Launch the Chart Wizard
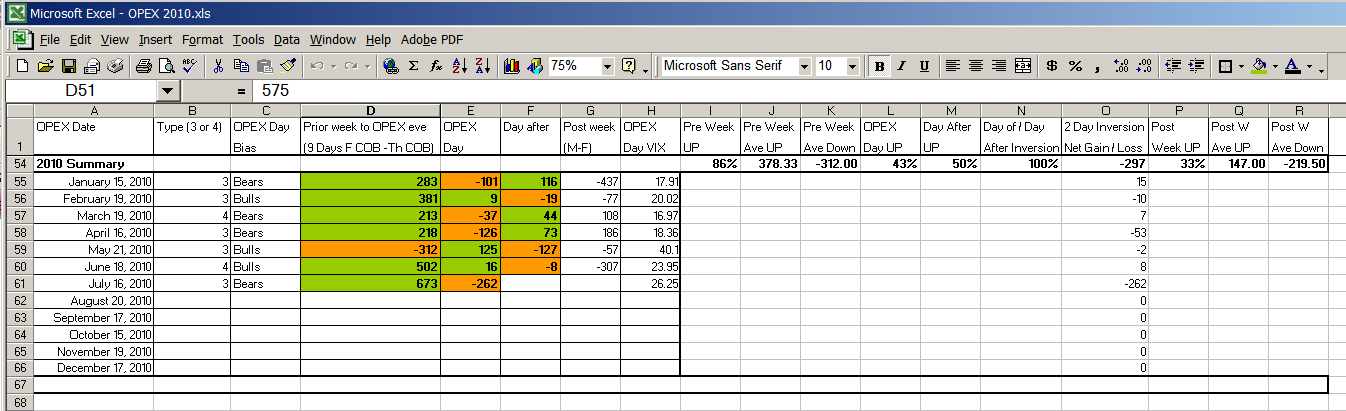 point(512,66)
